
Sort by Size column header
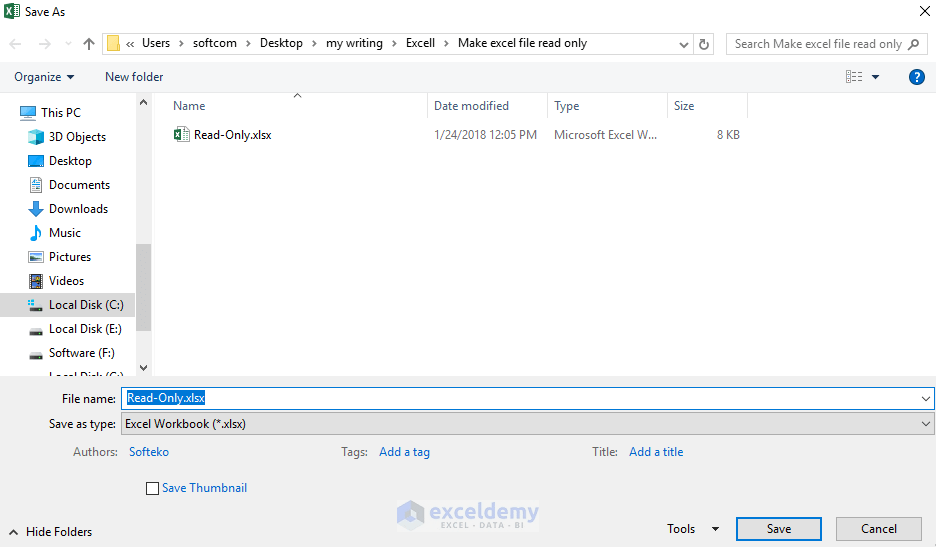point(684,106)
